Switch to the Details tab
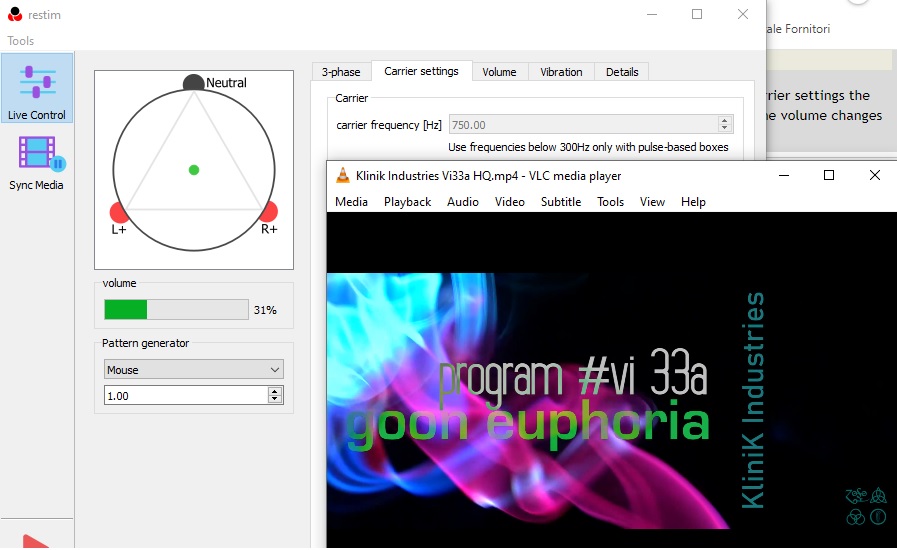 pyautogui.click(x=622, y=72)
